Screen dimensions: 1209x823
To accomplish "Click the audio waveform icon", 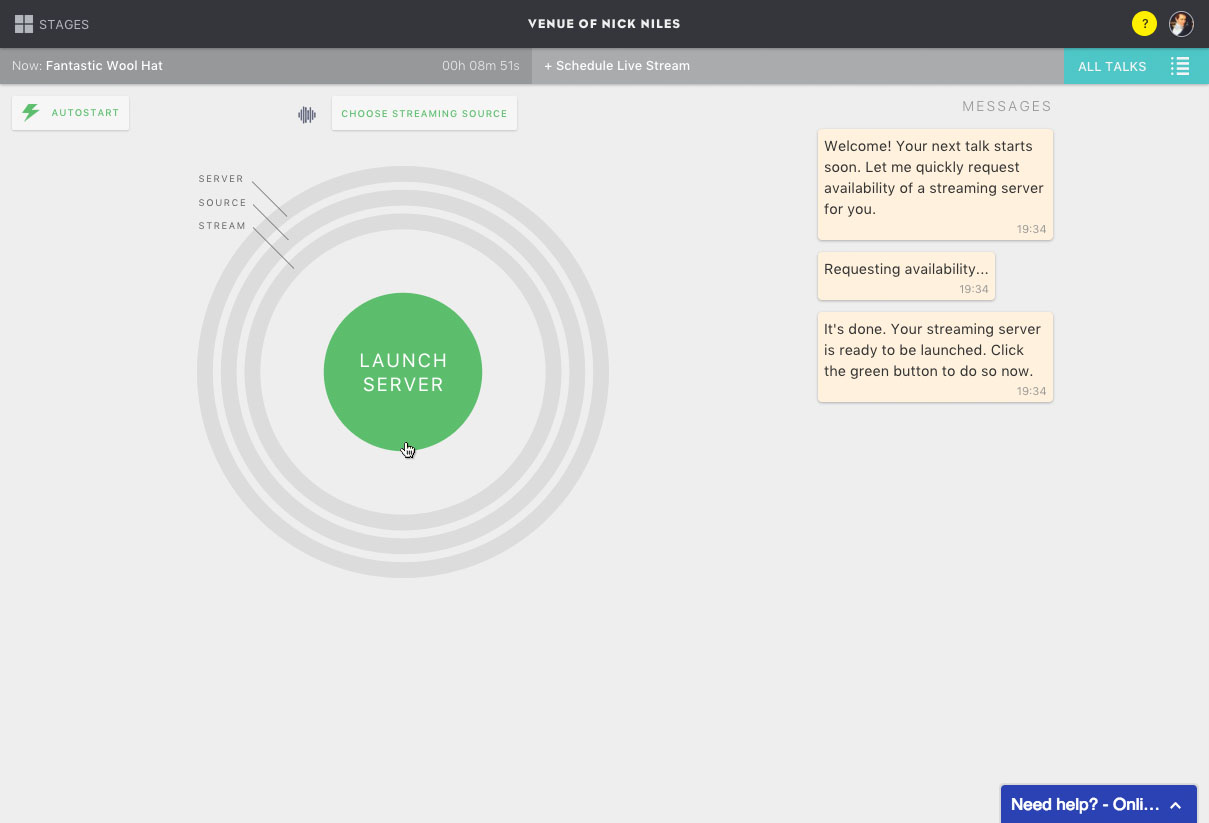I will [307, 115].
